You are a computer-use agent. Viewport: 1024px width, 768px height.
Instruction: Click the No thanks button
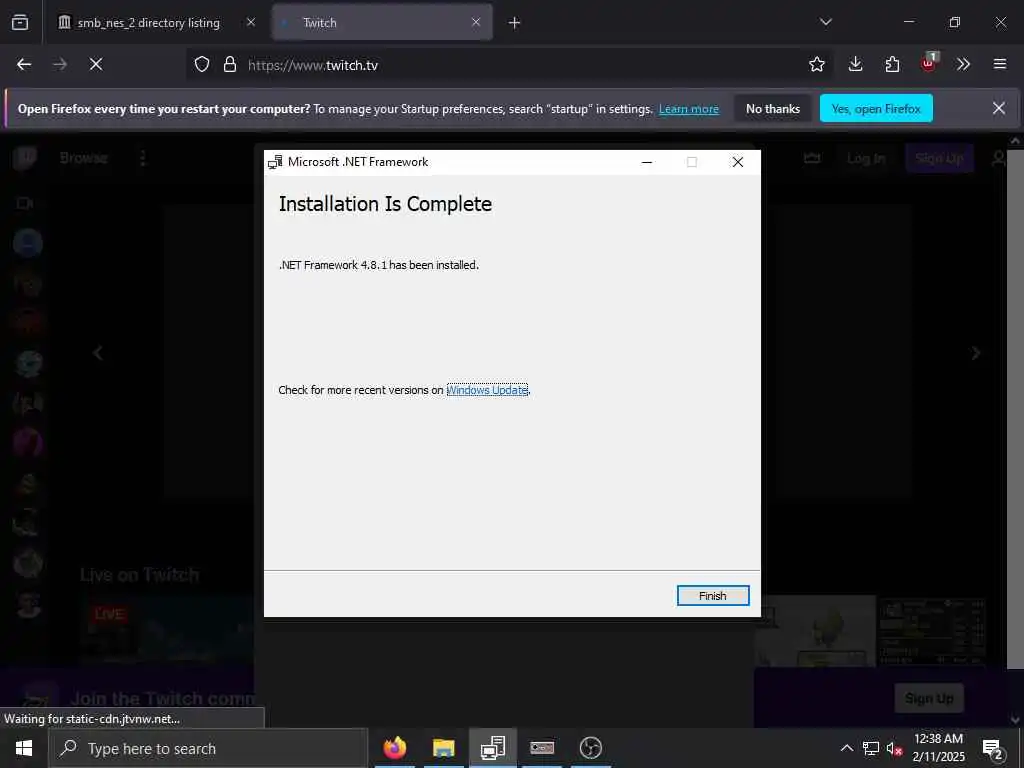(x=773, y=109)
